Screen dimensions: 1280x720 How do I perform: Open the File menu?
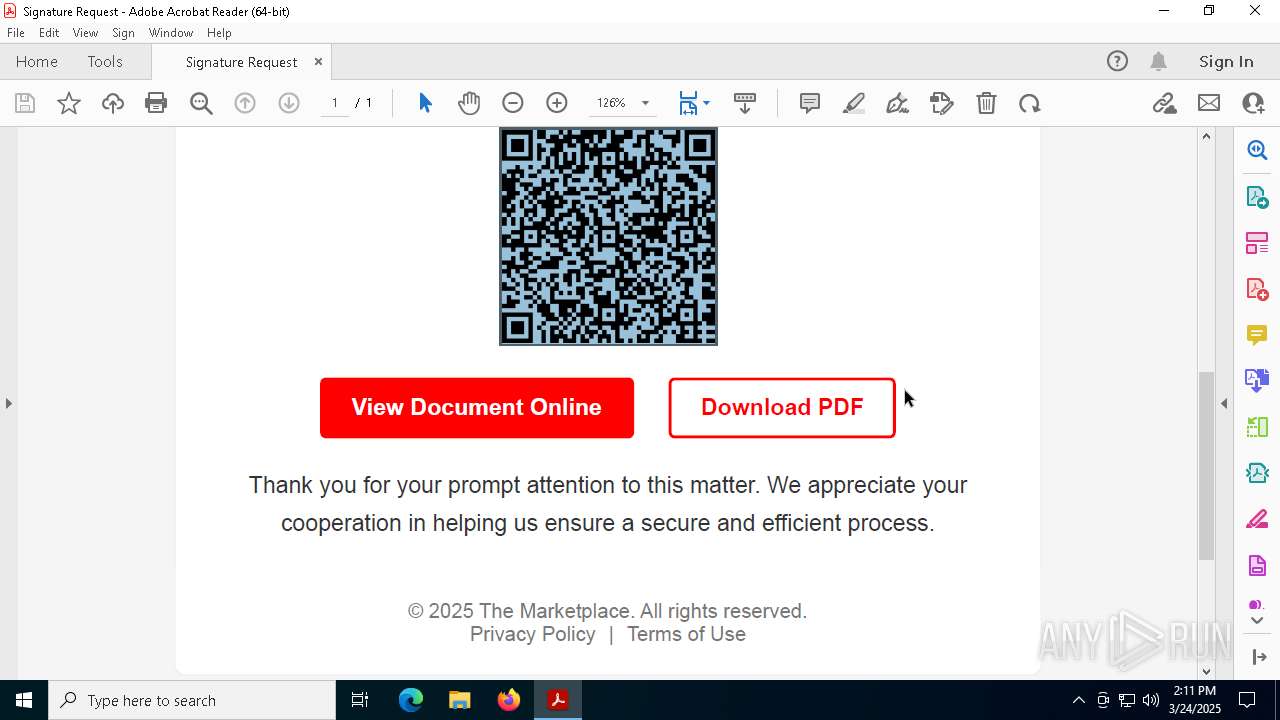coord(16,33)
